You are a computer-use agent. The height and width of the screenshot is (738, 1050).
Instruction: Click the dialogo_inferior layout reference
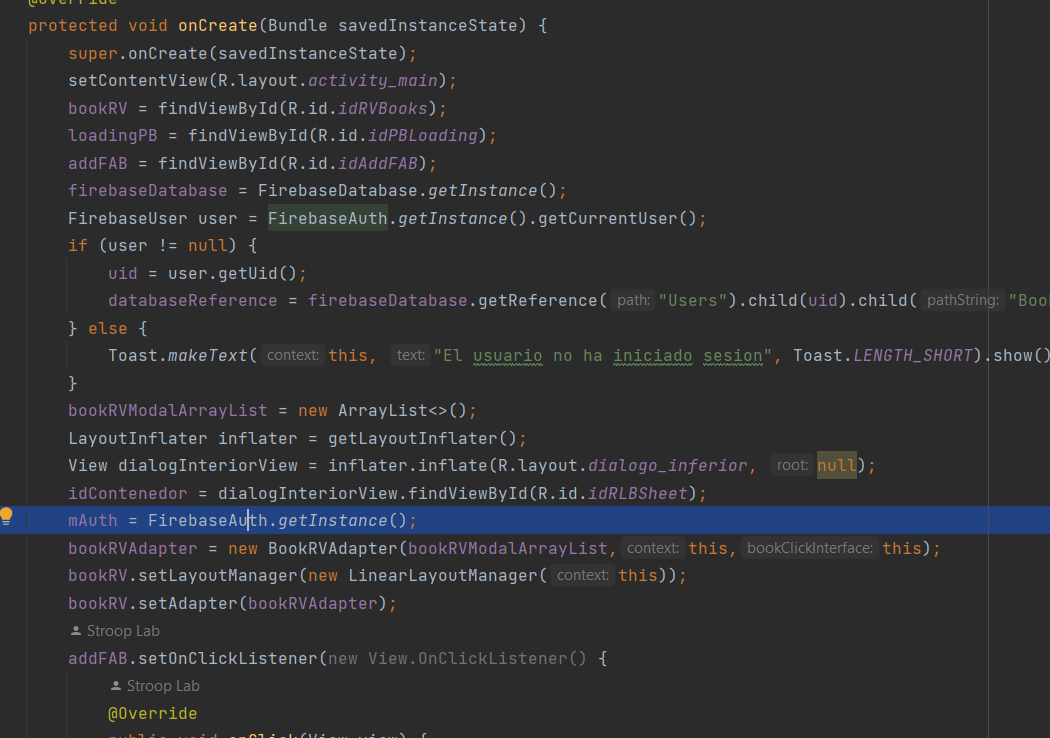pyautogui.click(x=668, y=465)
